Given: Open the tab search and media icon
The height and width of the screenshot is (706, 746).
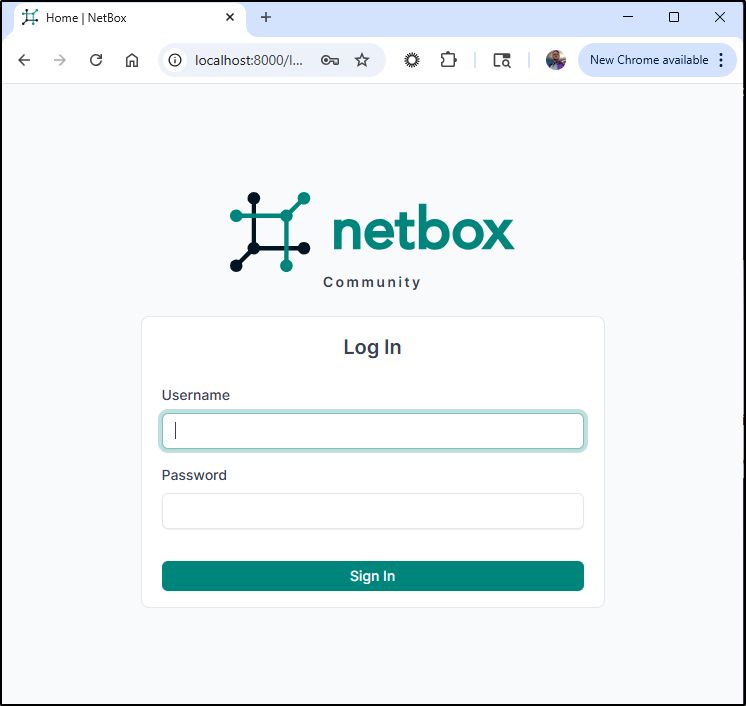Looking at the screenshot, I should tap(502, 60).
